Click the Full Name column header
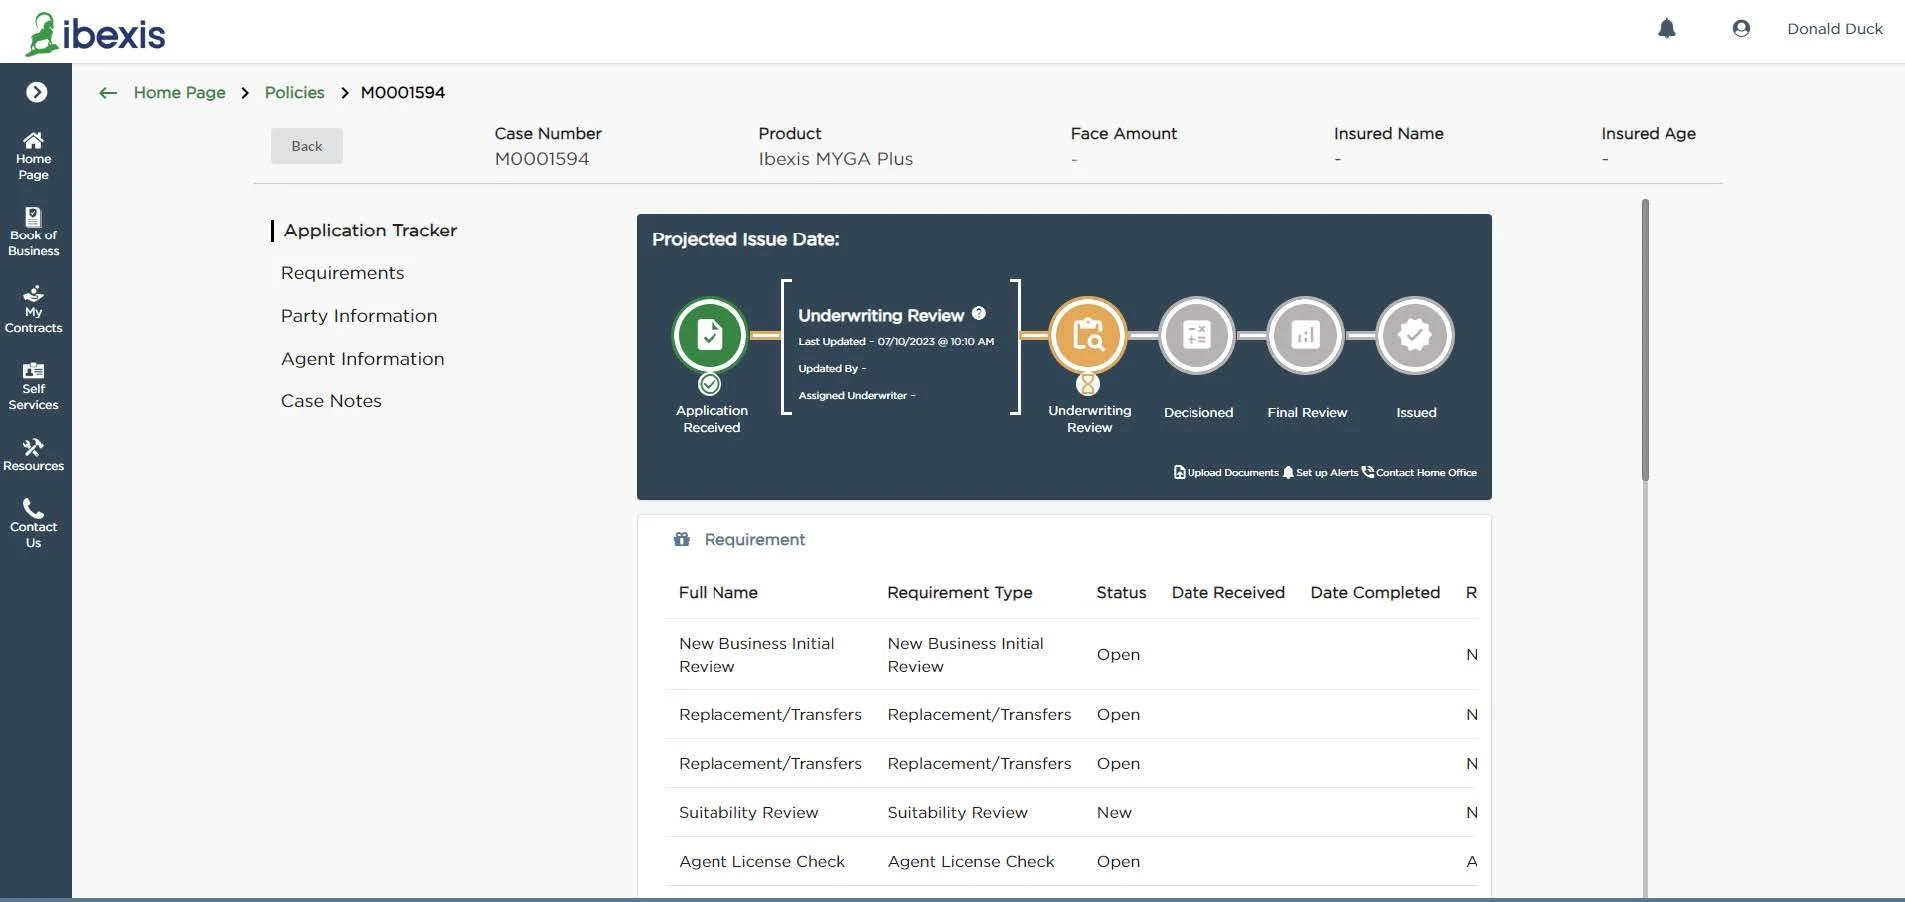This screenshot has height=902, width=1905. (718, 593)
